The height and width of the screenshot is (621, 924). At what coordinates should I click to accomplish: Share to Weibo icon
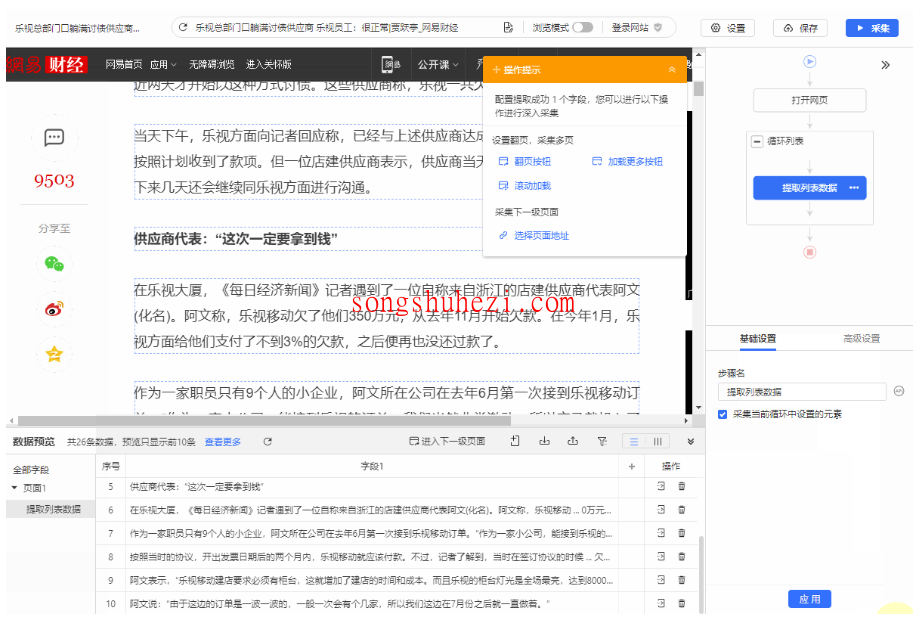pyautogui.click(x=54, y=309)
